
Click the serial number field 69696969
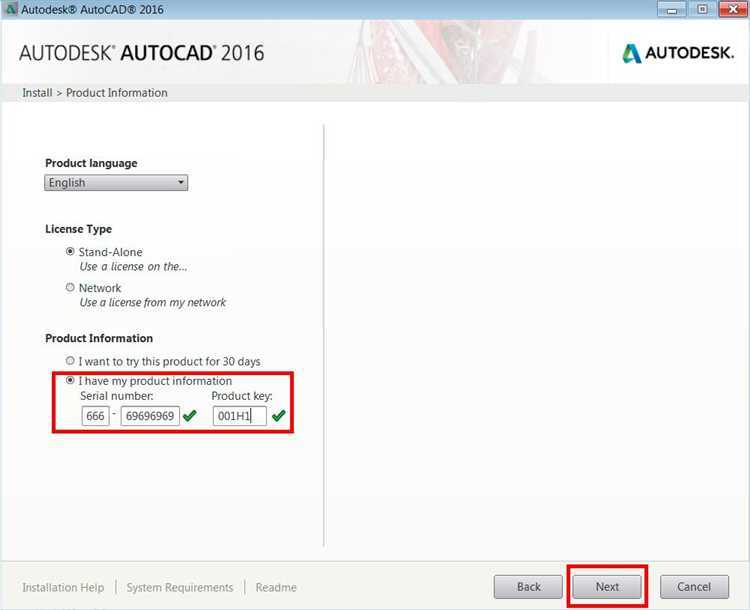(x=150, y=416)
